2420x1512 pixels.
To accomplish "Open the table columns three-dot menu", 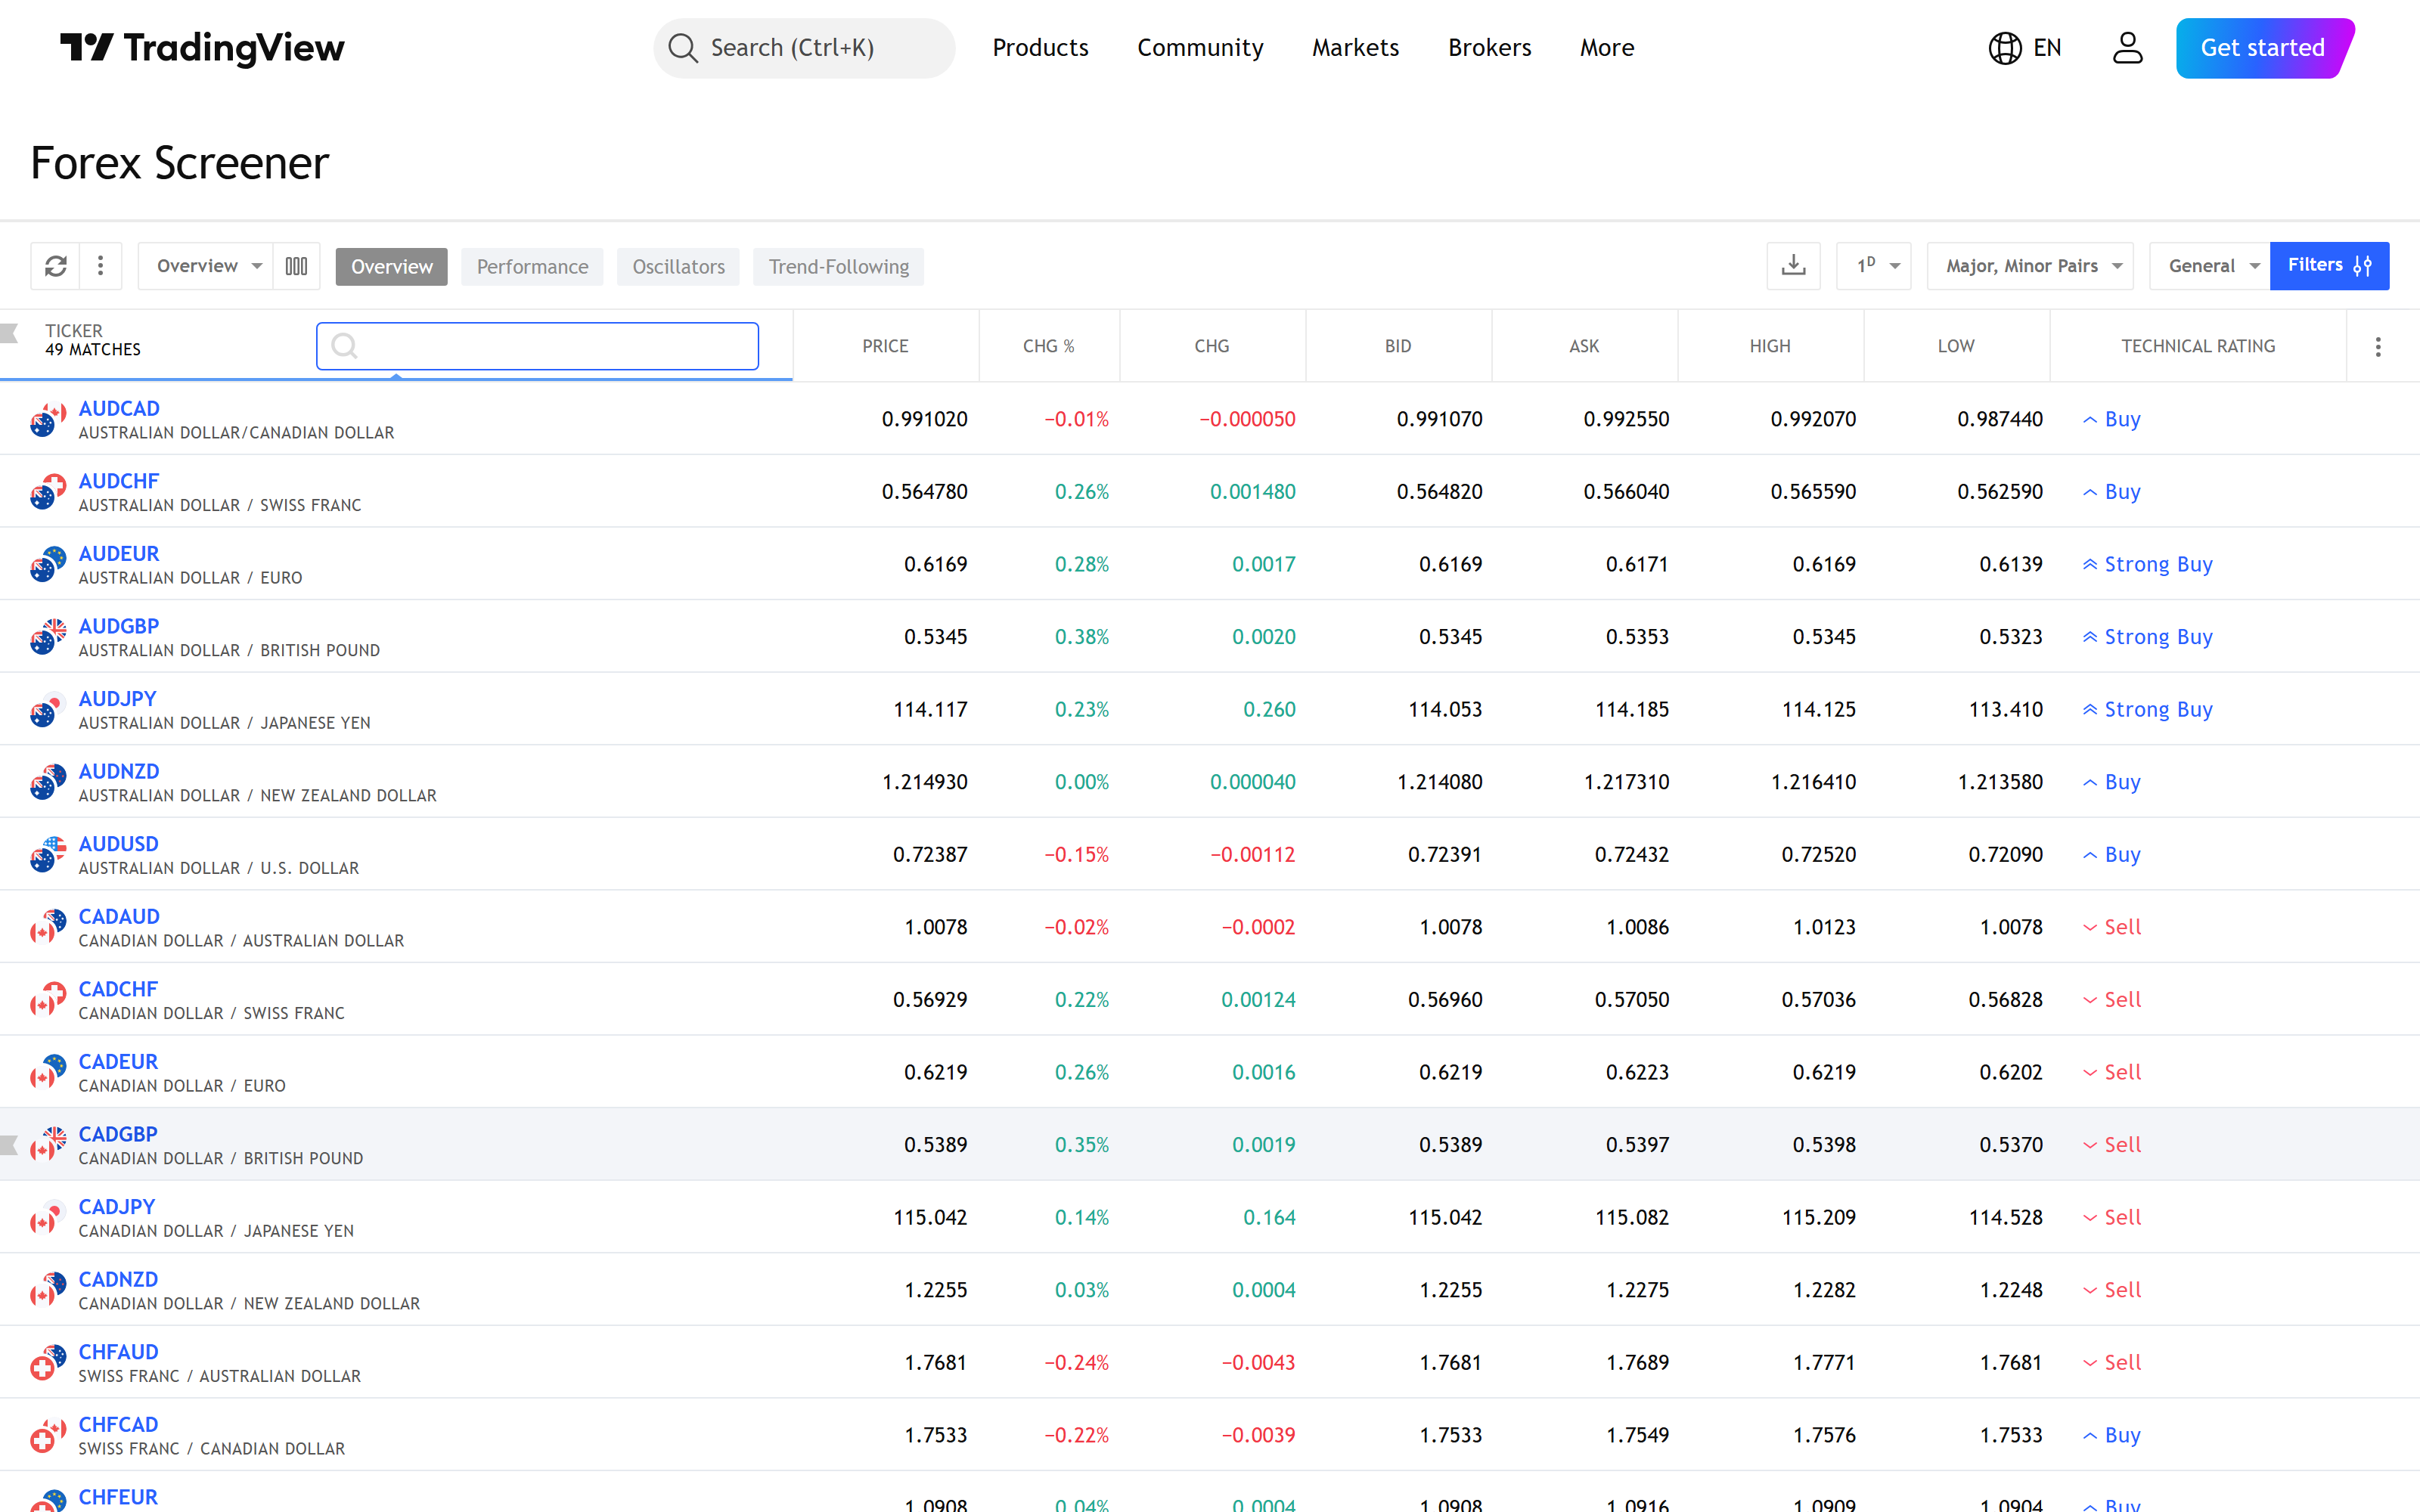I will (2378, 346).
